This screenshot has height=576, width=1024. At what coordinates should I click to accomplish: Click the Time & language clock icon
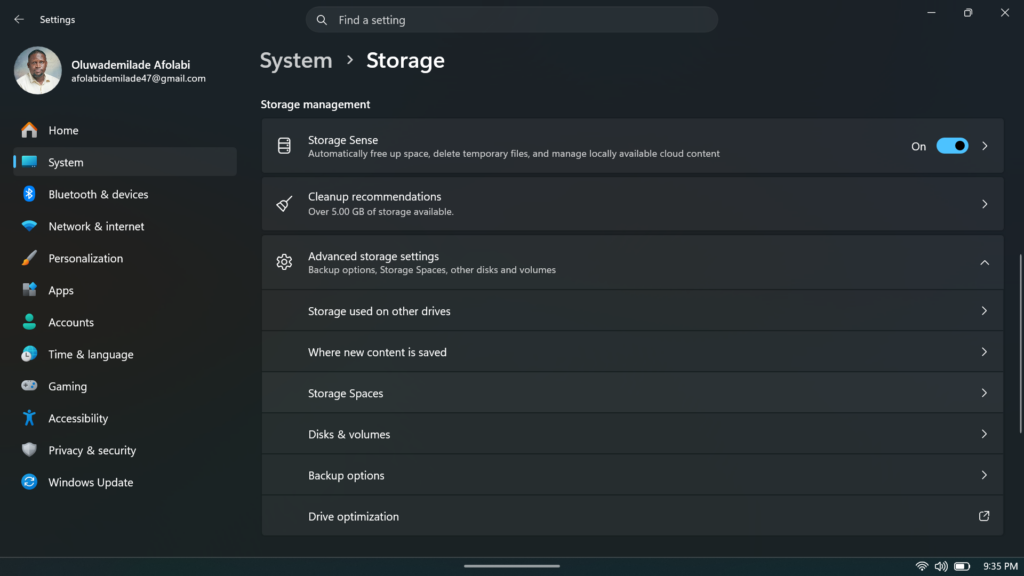pos(29,354)
